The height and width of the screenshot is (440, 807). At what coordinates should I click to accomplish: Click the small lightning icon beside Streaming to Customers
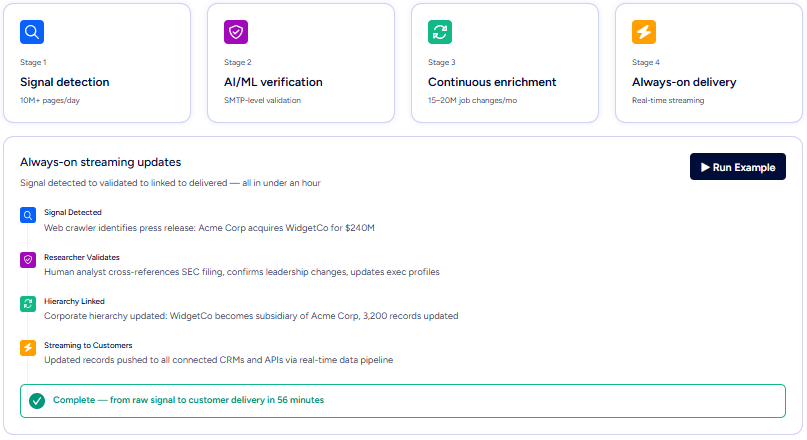click(28, 348)
